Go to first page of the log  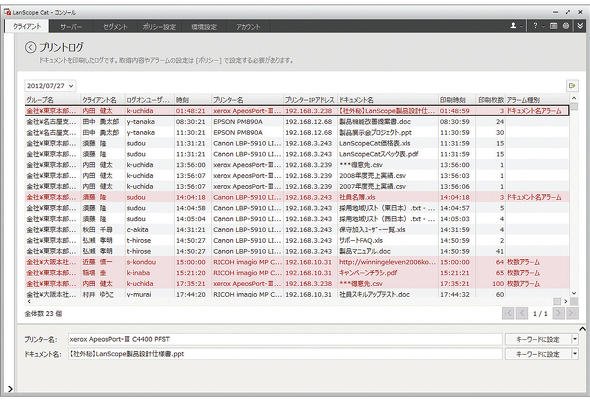click(508, 313)
